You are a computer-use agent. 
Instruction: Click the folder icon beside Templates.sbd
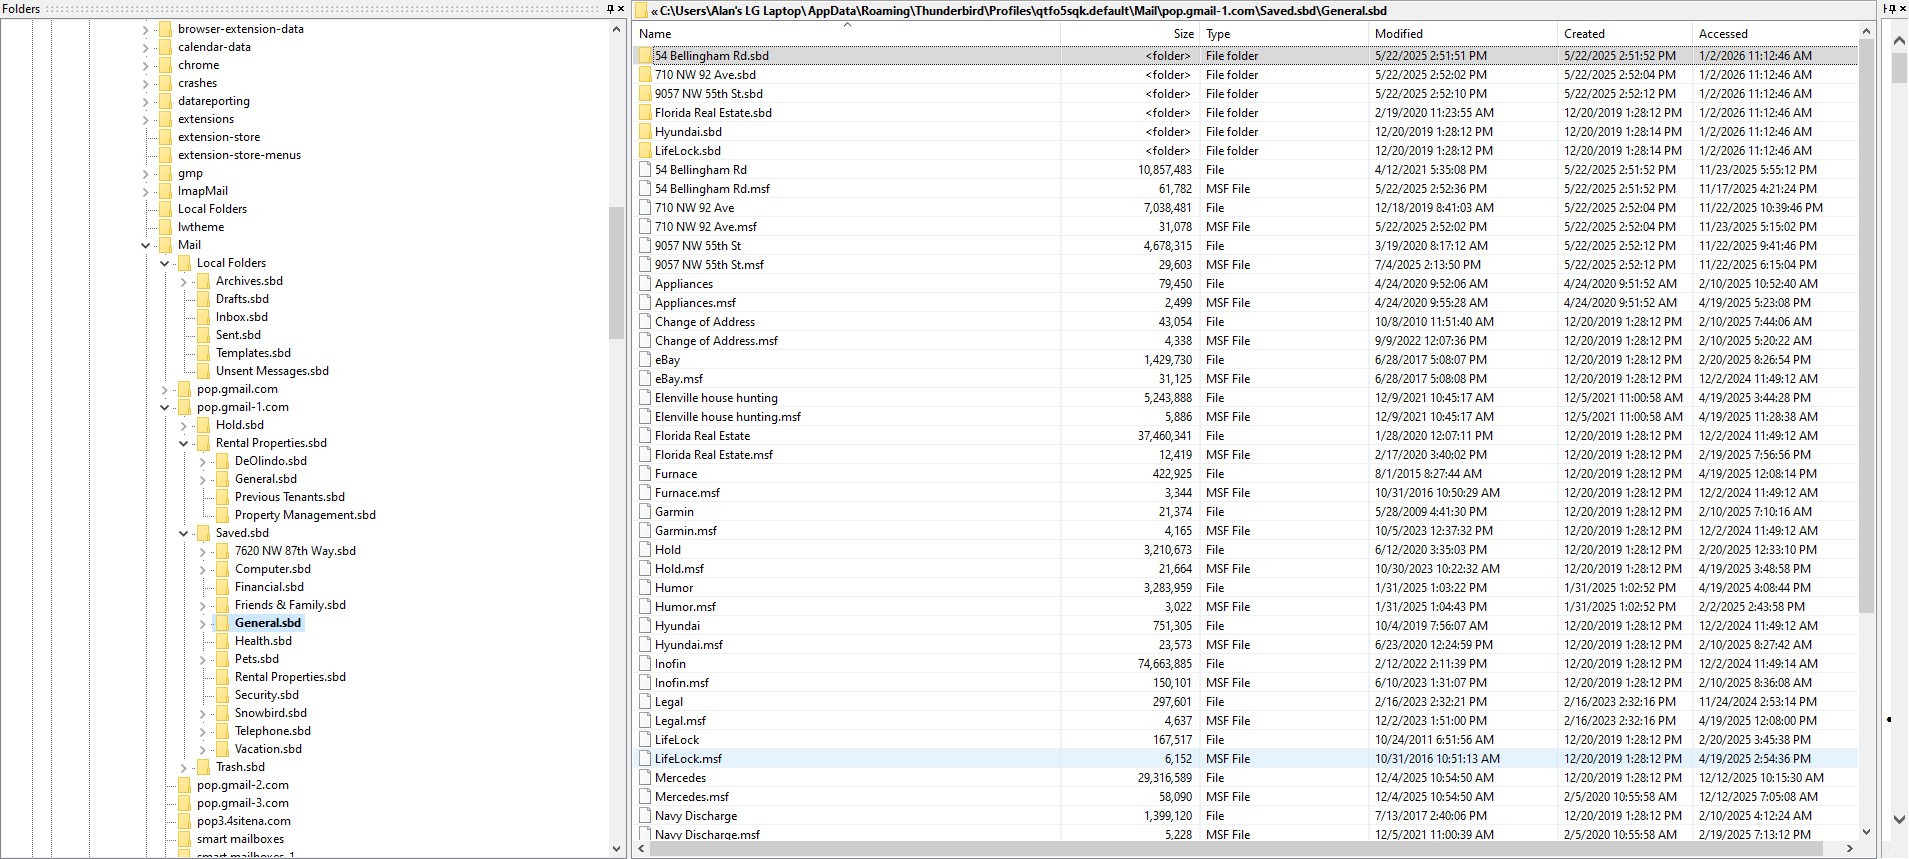pyautogui.click(x=204, y=353)
